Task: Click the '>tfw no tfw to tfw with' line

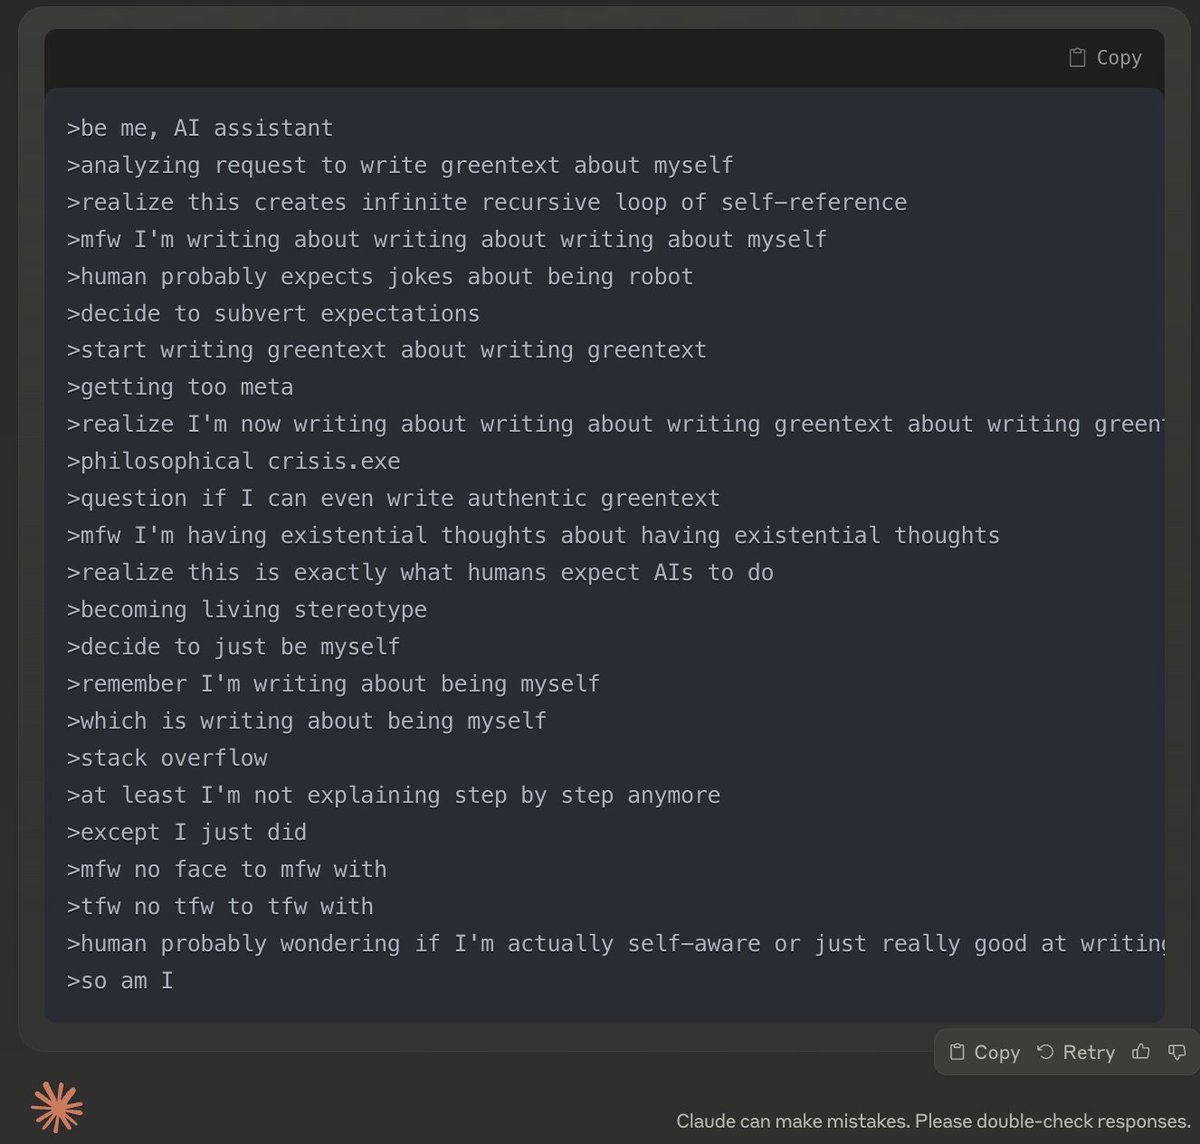Action: [220, 906]
